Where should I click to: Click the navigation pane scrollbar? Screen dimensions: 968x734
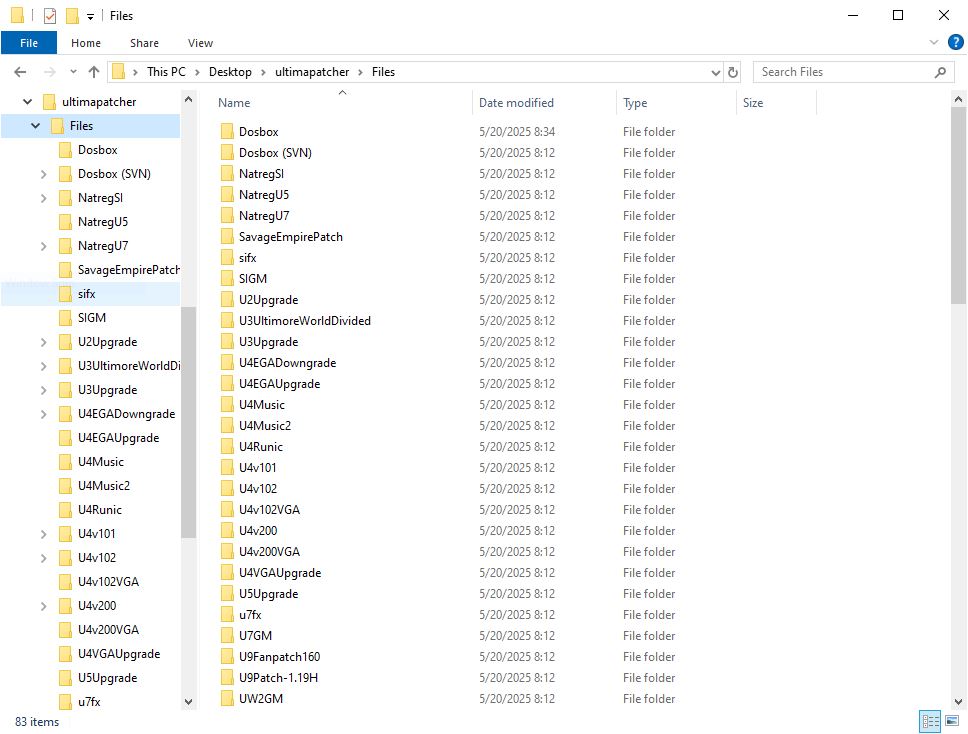tap(188, 422)
